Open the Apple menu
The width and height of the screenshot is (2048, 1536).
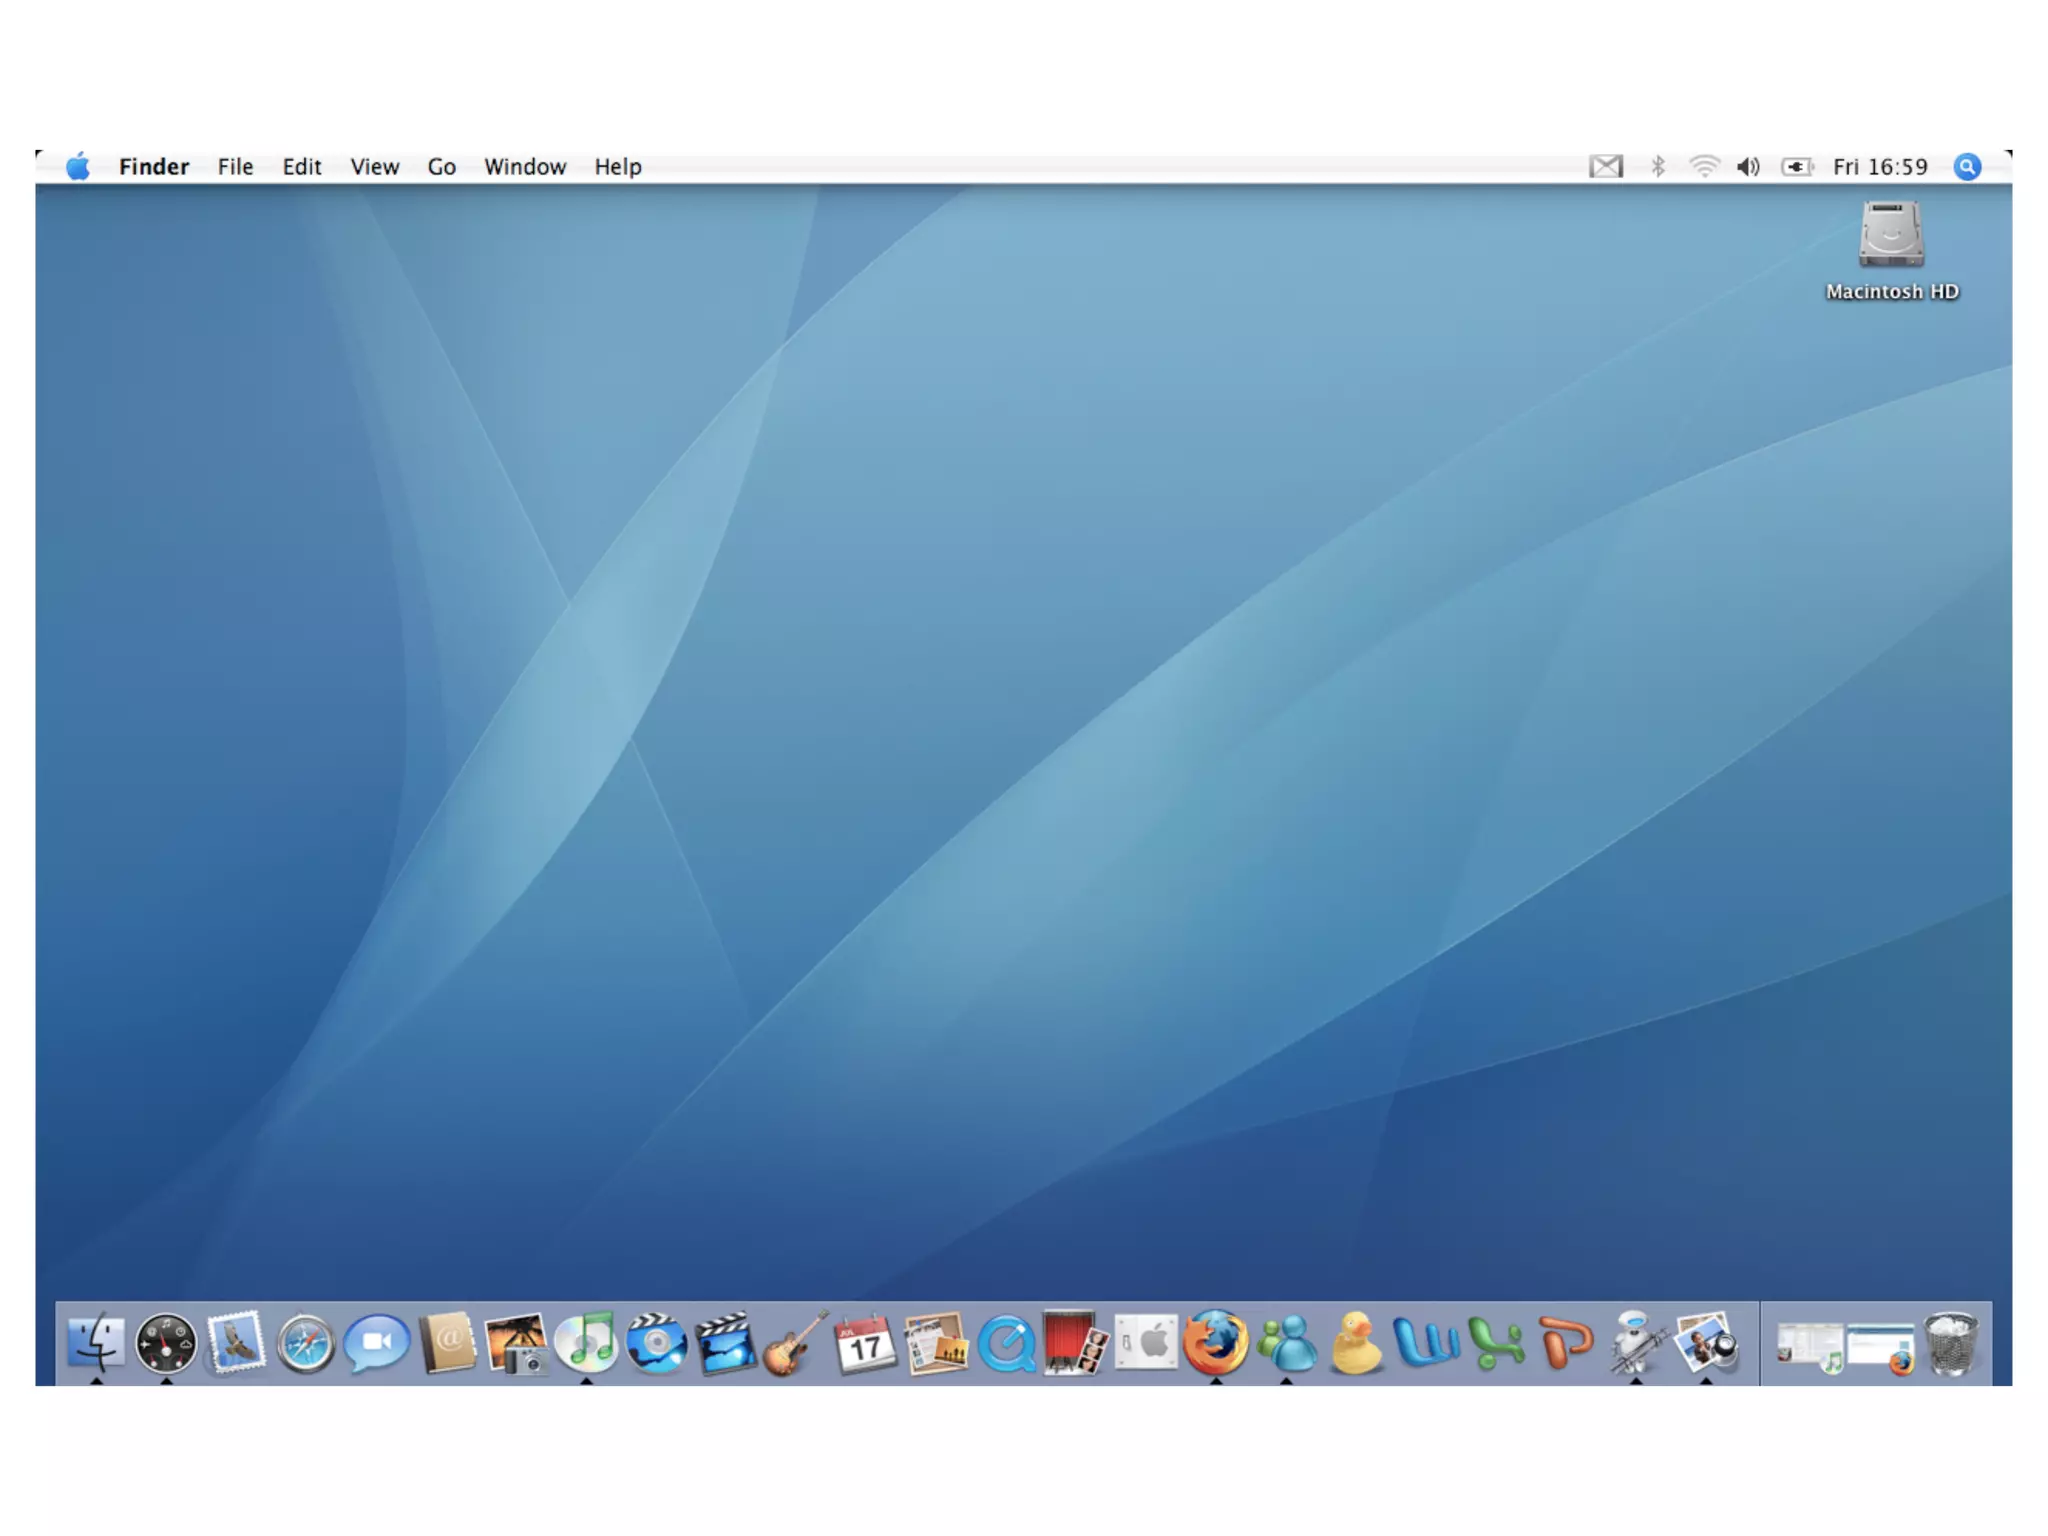point(78,167)
